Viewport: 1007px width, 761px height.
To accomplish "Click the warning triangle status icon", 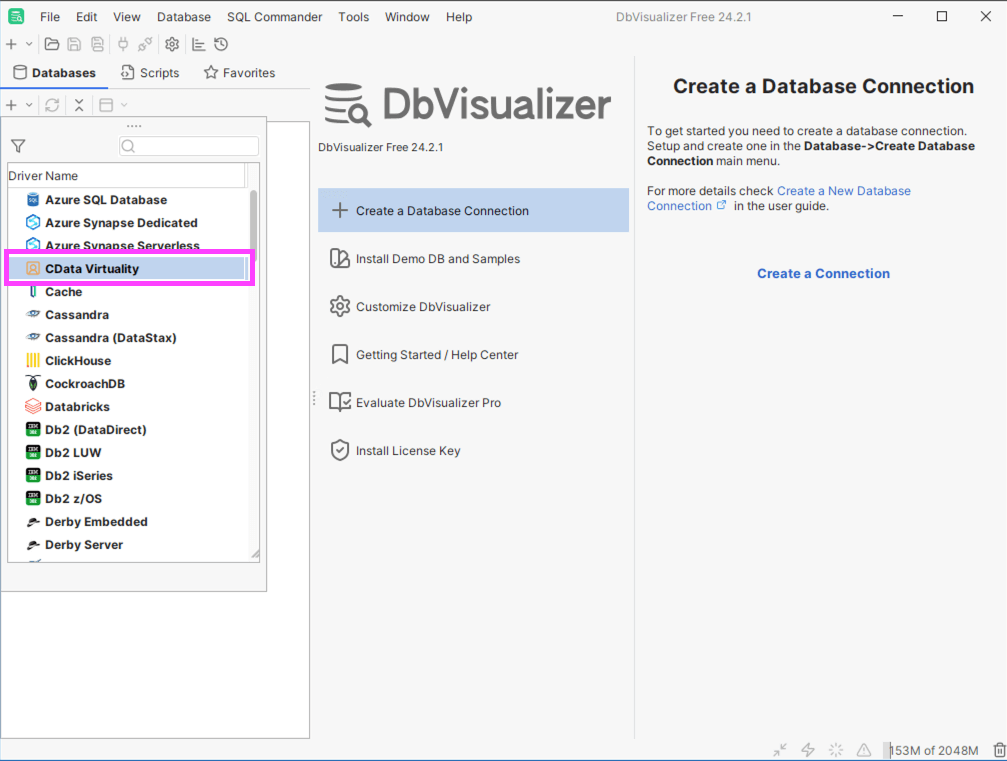I will pos(864,750).
